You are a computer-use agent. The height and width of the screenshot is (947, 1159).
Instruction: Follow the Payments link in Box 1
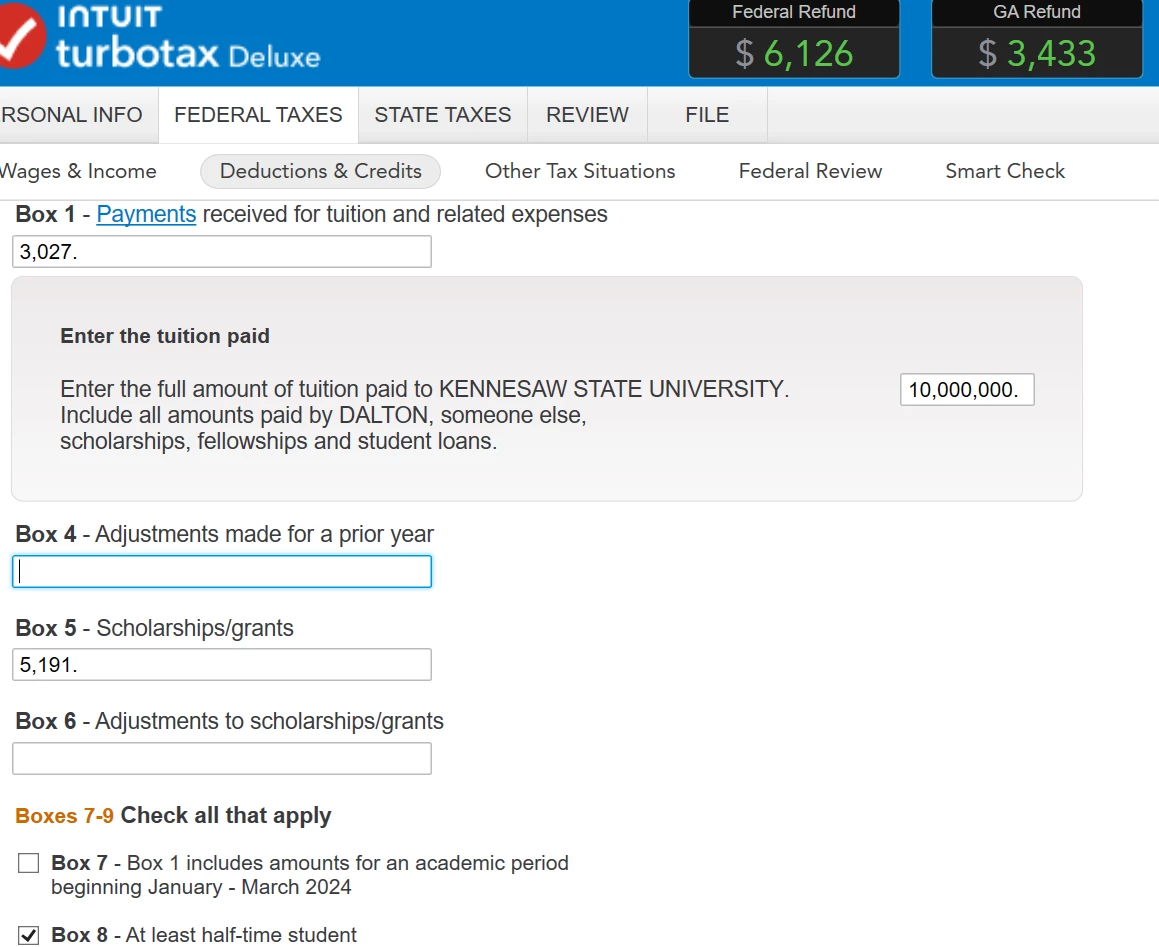(146, 214)
